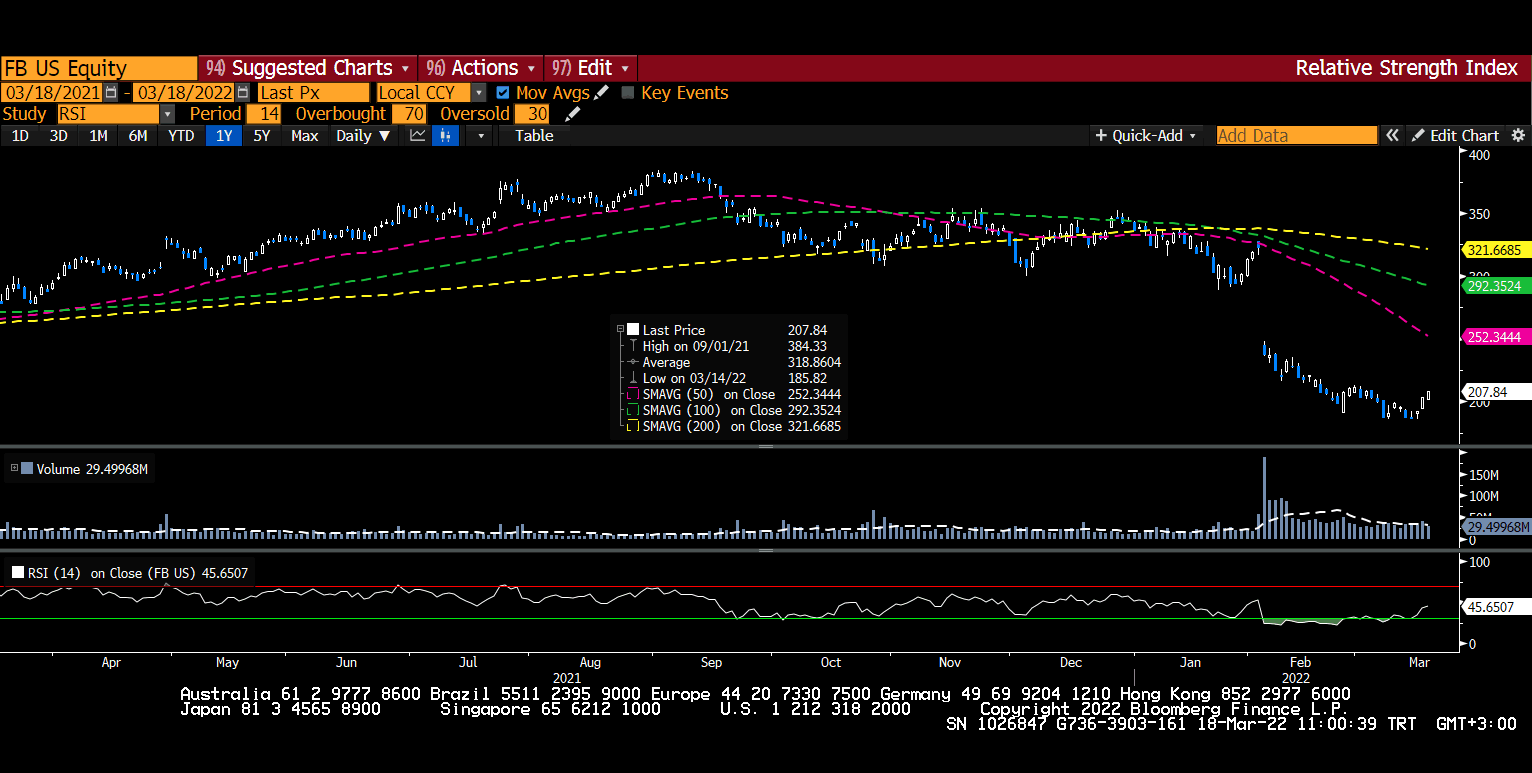Screen dimensions: 1532x773
Task: Switch to Table view
Action: pos(534,136)
